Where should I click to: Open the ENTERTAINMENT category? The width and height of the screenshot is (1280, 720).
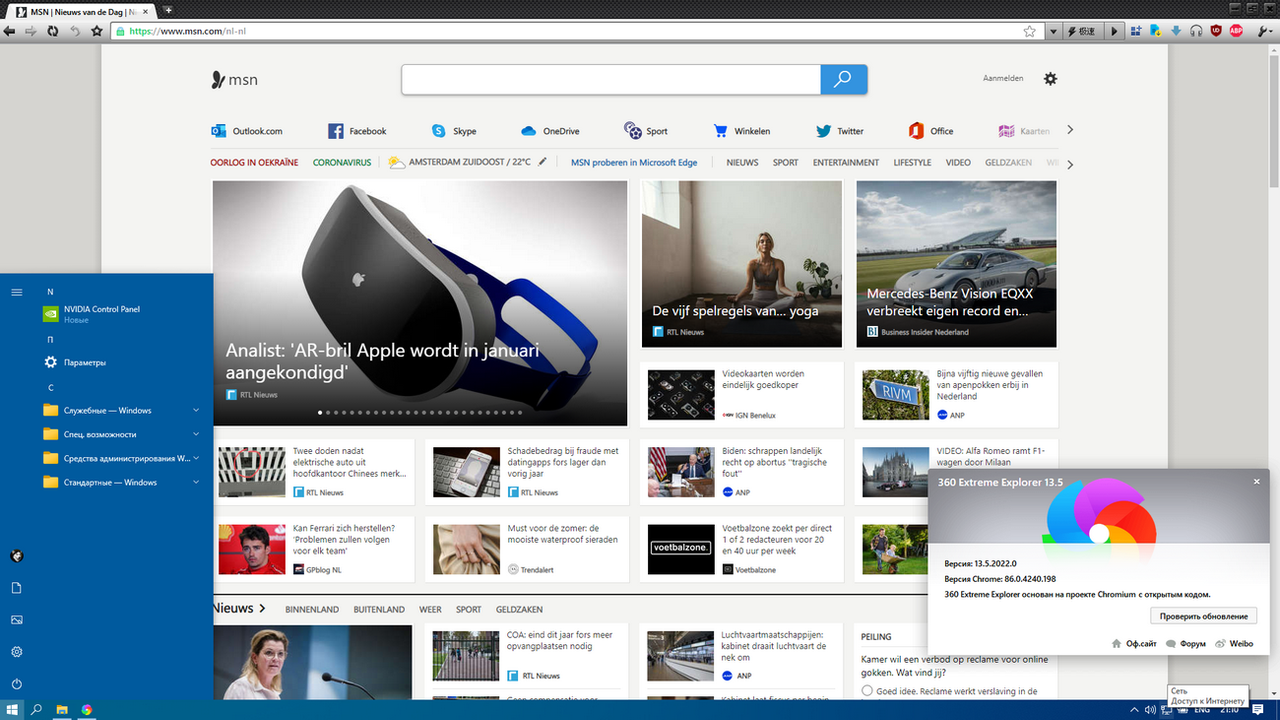pos(846,162)
